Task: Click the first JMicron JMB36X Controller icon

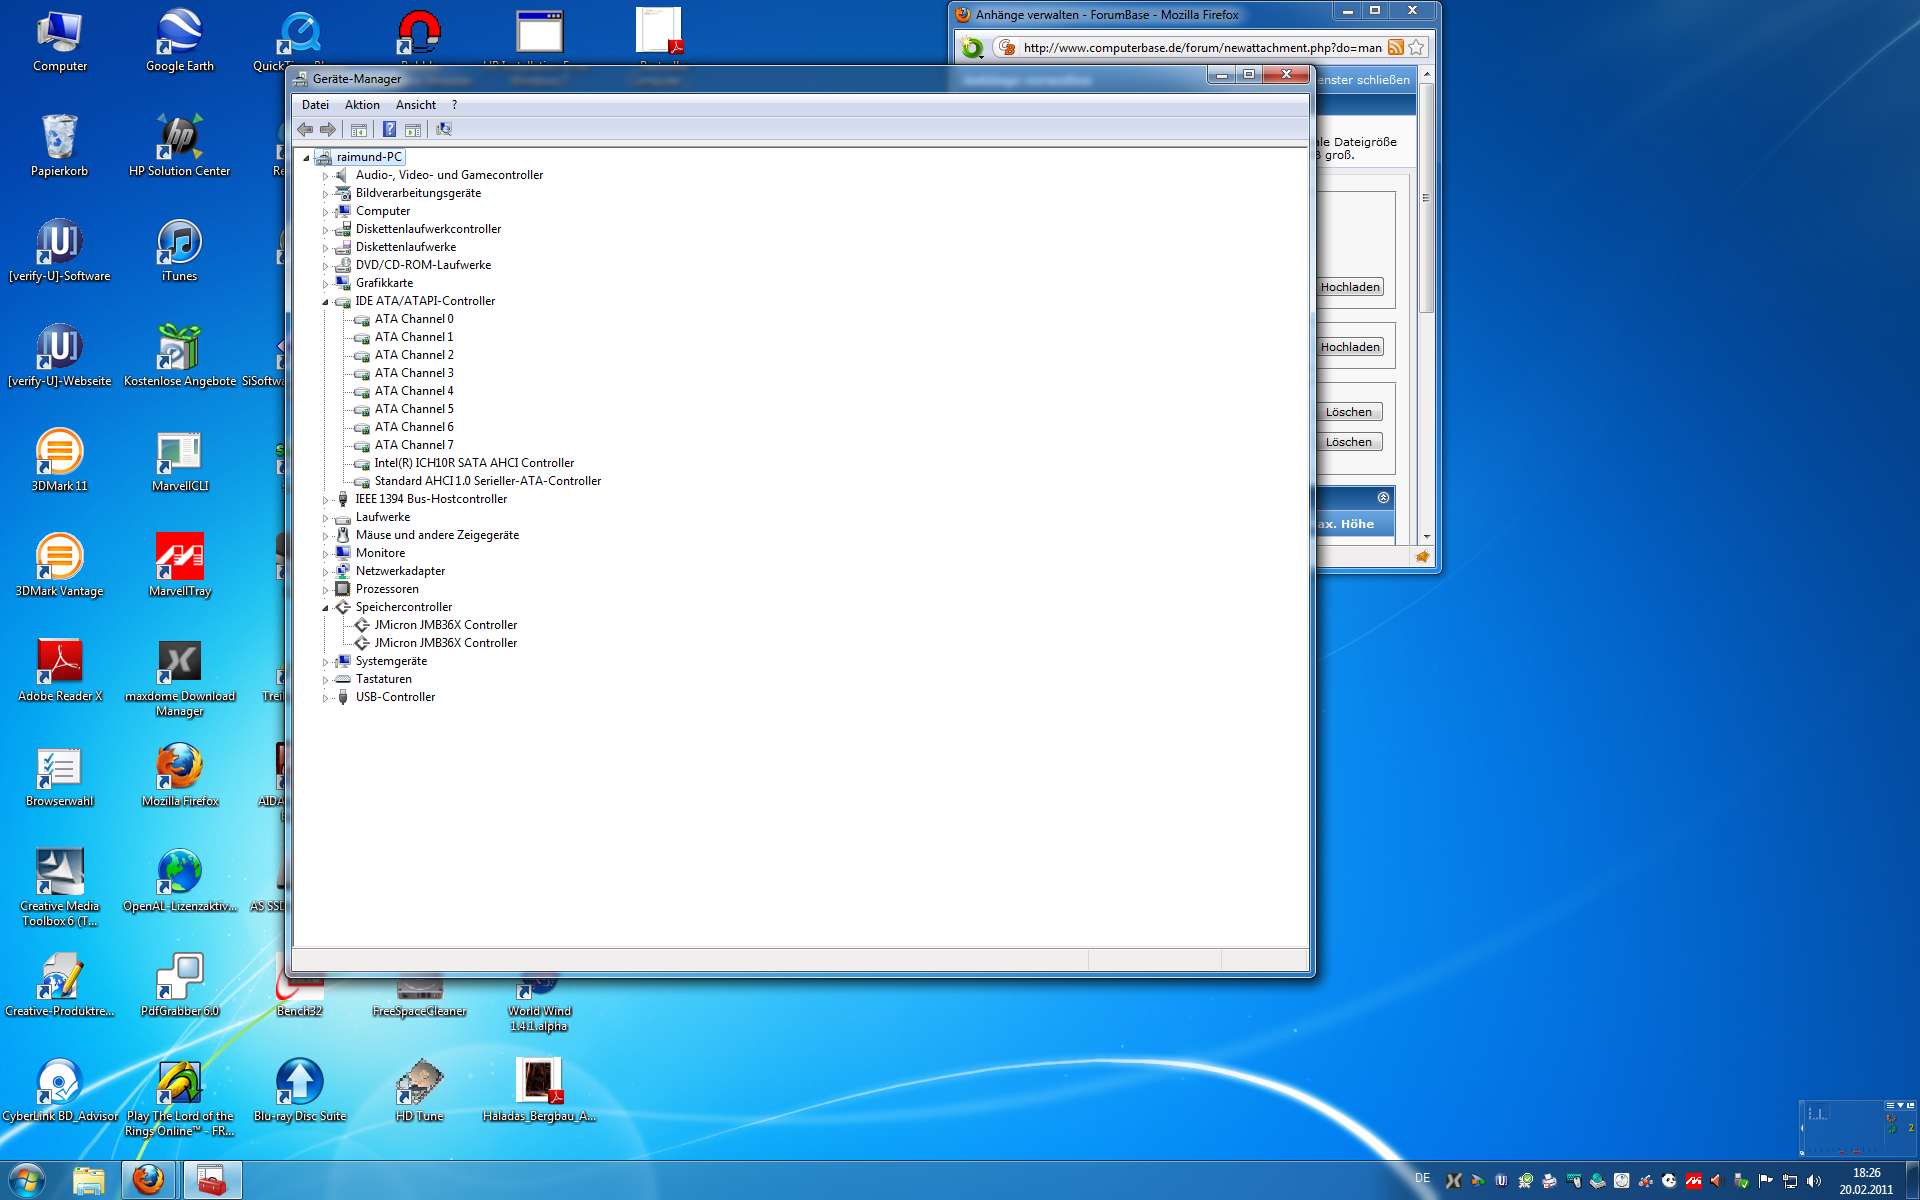Action: (x=362, y=625)
